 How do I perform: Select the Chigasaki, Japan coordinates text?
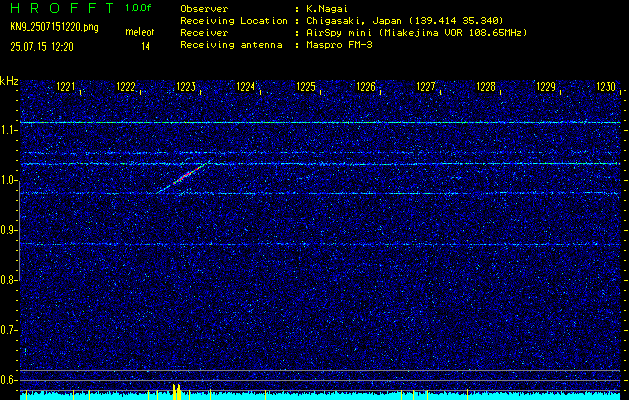pos(405,20)
